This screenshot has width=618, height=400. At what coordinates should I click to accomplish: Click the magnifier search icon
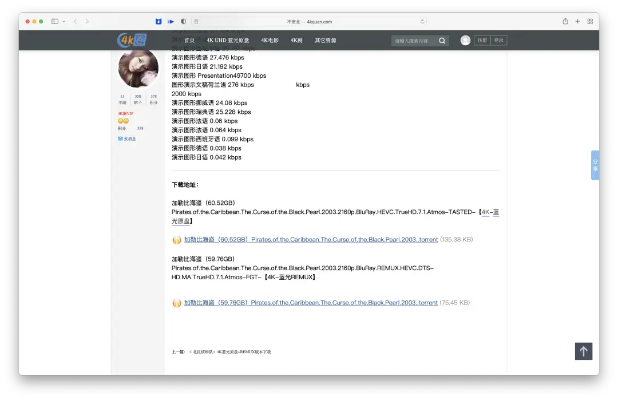442,41
